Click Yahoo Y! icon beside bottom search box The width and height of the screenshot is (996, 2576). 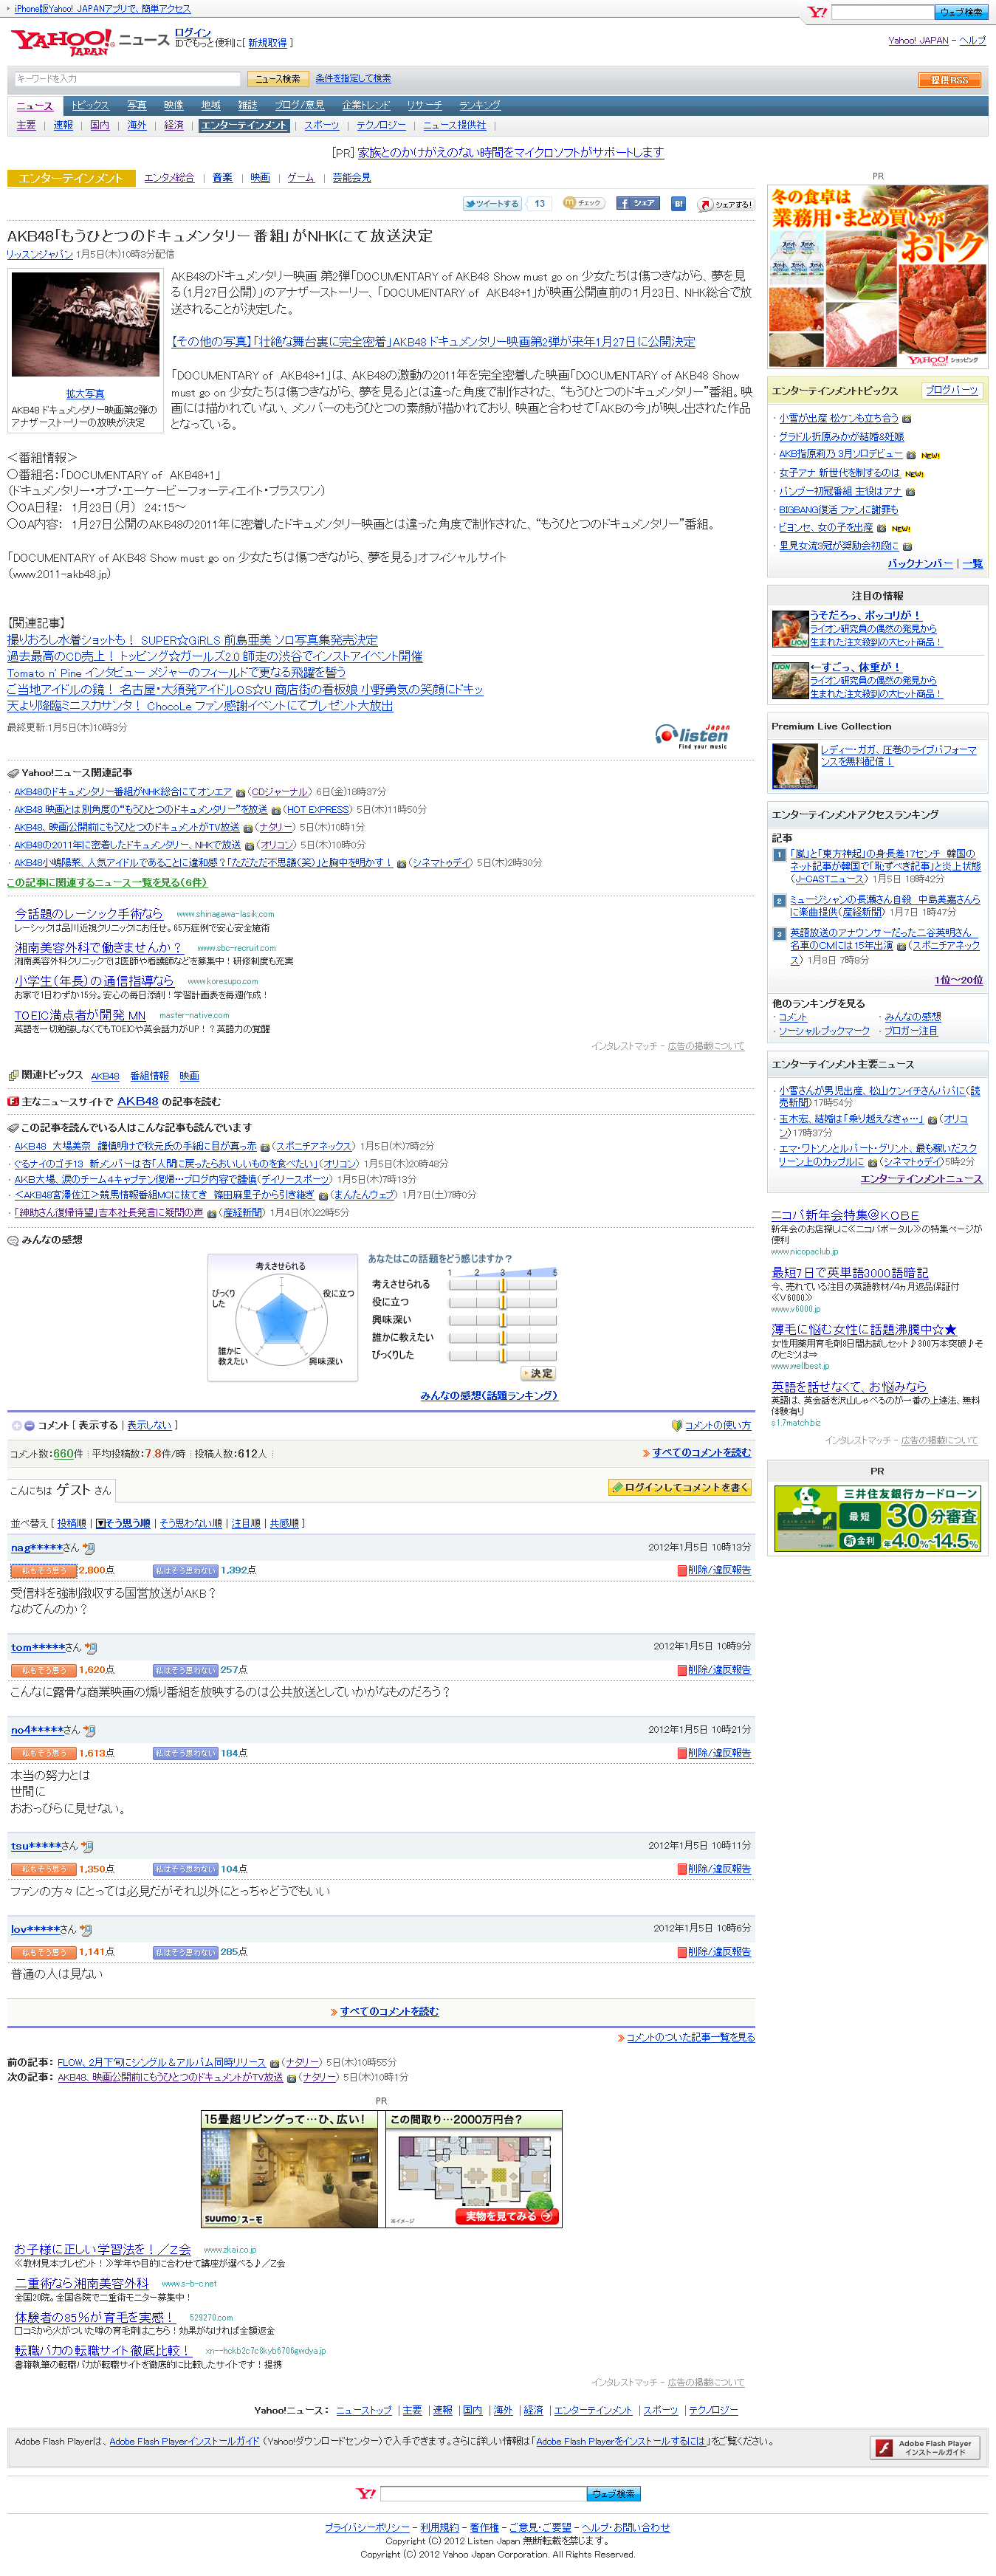(366, 2493)
